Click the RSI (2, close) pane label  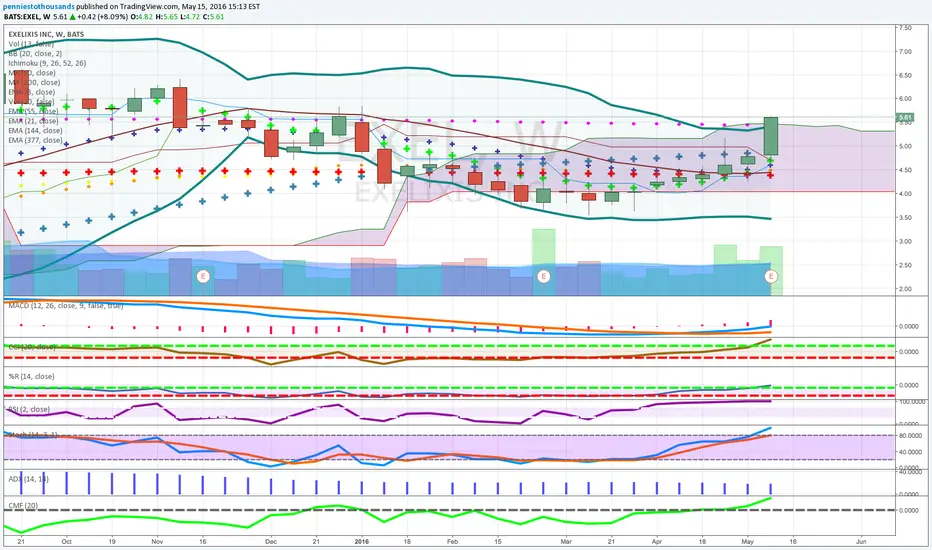[x=29, y=409]
